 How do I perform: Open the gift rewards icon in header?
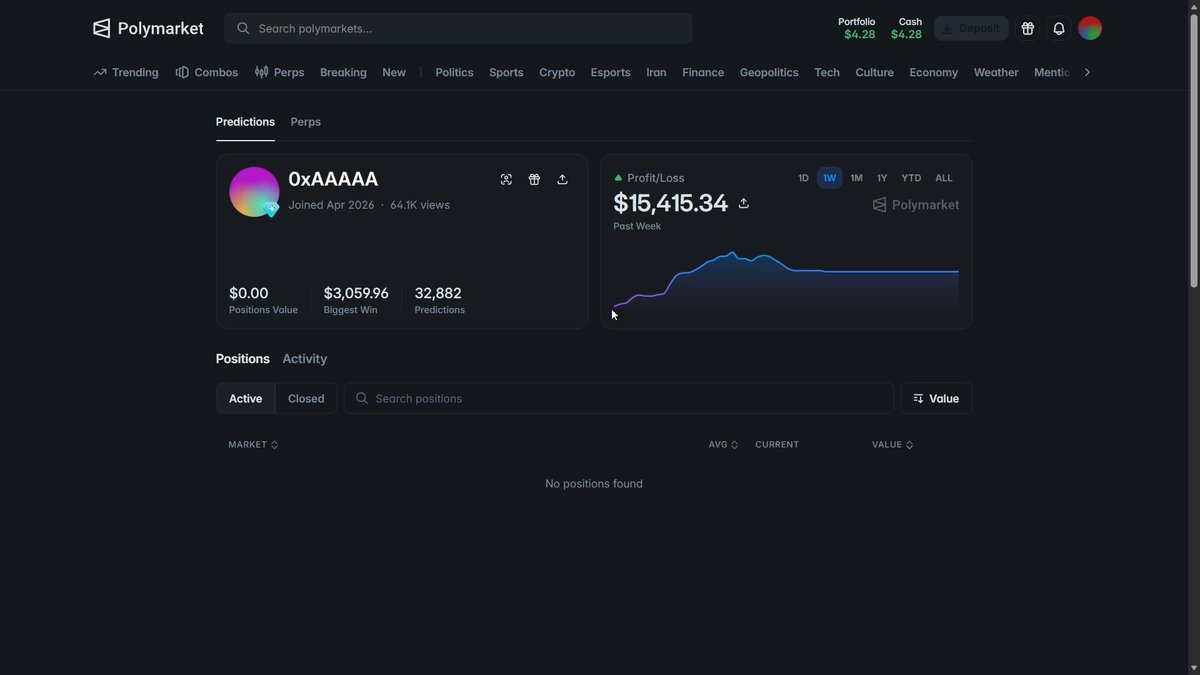point(1027,28)
